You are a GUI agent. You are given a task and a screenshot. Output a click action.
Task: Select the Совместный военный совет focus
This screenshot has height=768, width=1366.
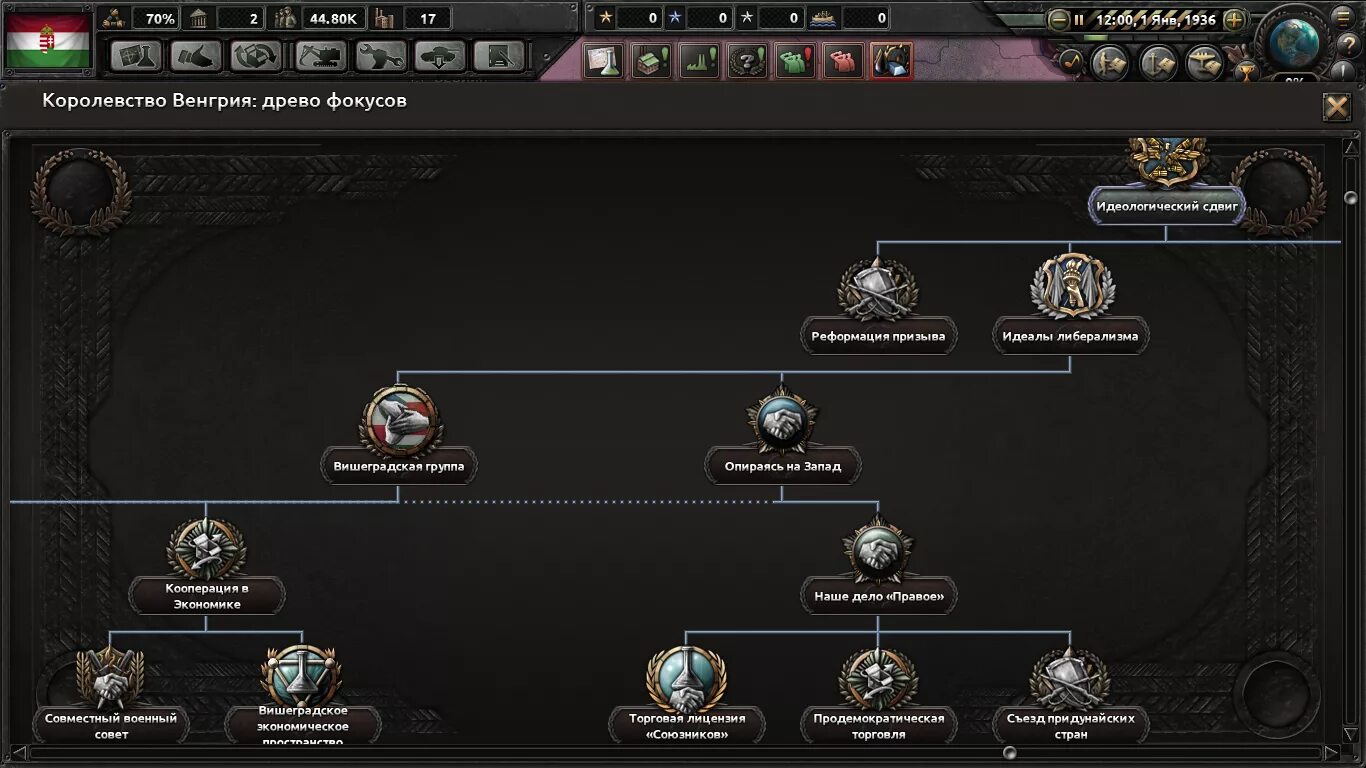coord(110,726)
